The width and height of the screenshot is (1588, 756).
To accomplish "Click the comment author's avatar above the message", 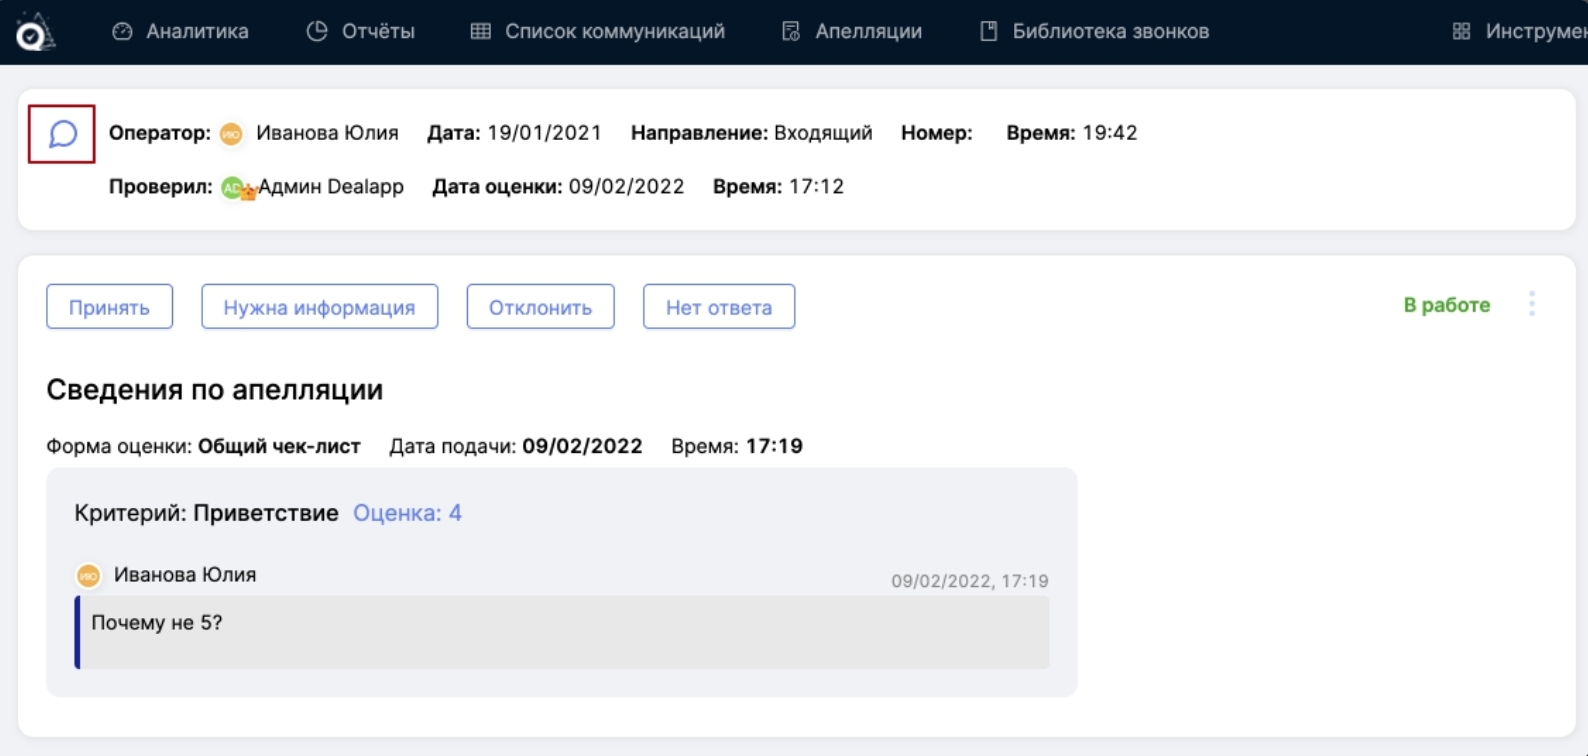I will [x=89, y=575].
